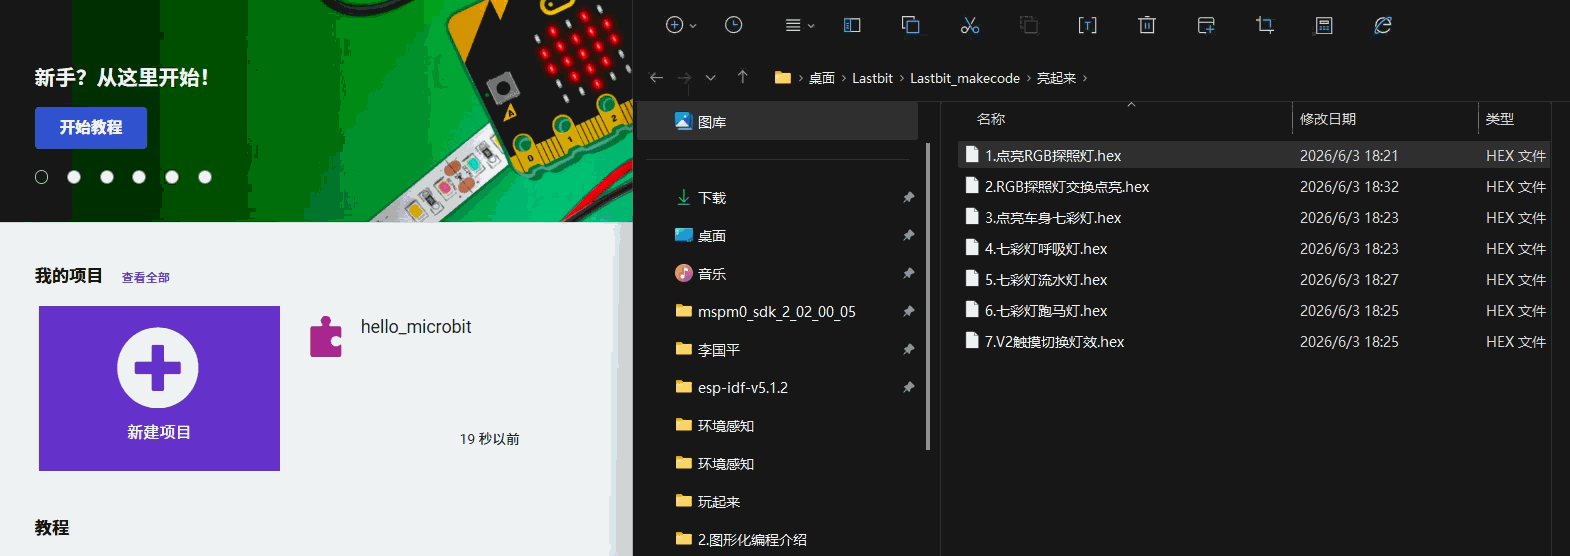Open 图库 in the navigation pane
Screen dimensions: 1570x556
[x=776, y=121]
